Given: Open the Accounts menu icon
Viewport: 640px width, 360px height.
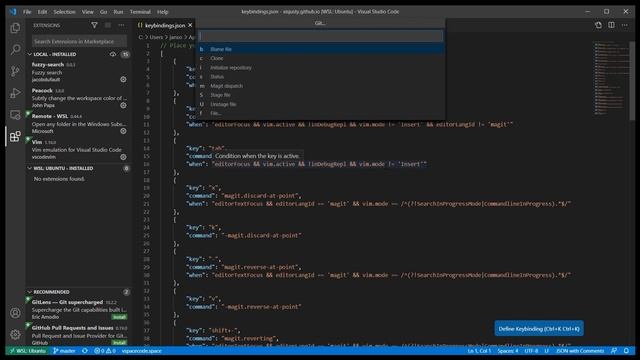Looking at the screenshot, I should pos(15,313).
